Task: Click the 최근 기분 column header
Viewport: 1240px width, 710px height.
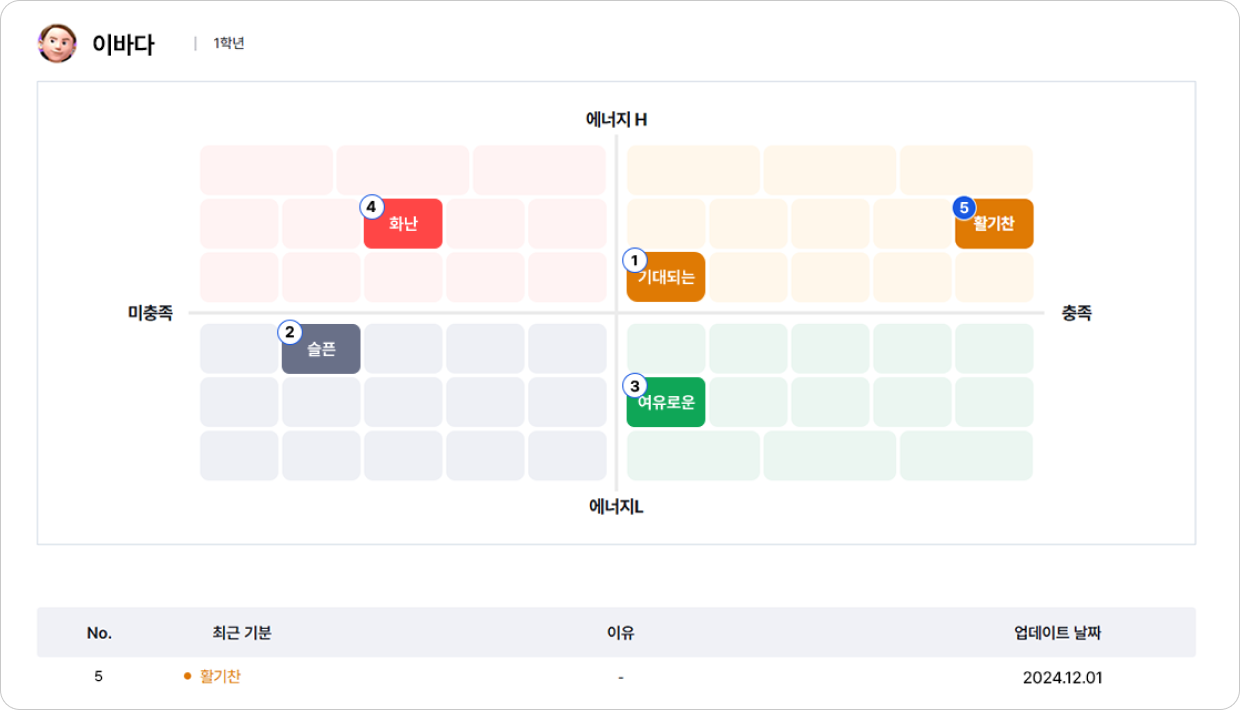Action: pos(242,633)
